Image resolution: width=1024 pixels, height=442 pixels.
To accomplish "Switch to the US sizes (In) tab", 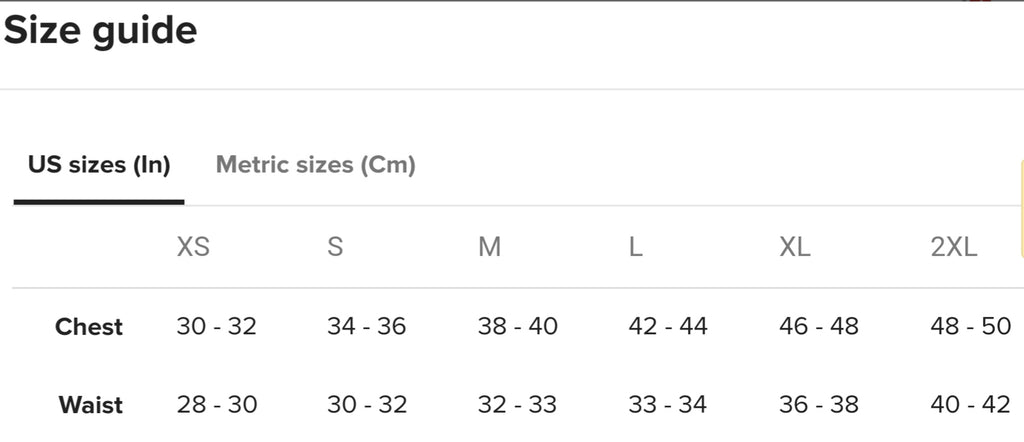I will pyautogui.click(x=99, y=165).
